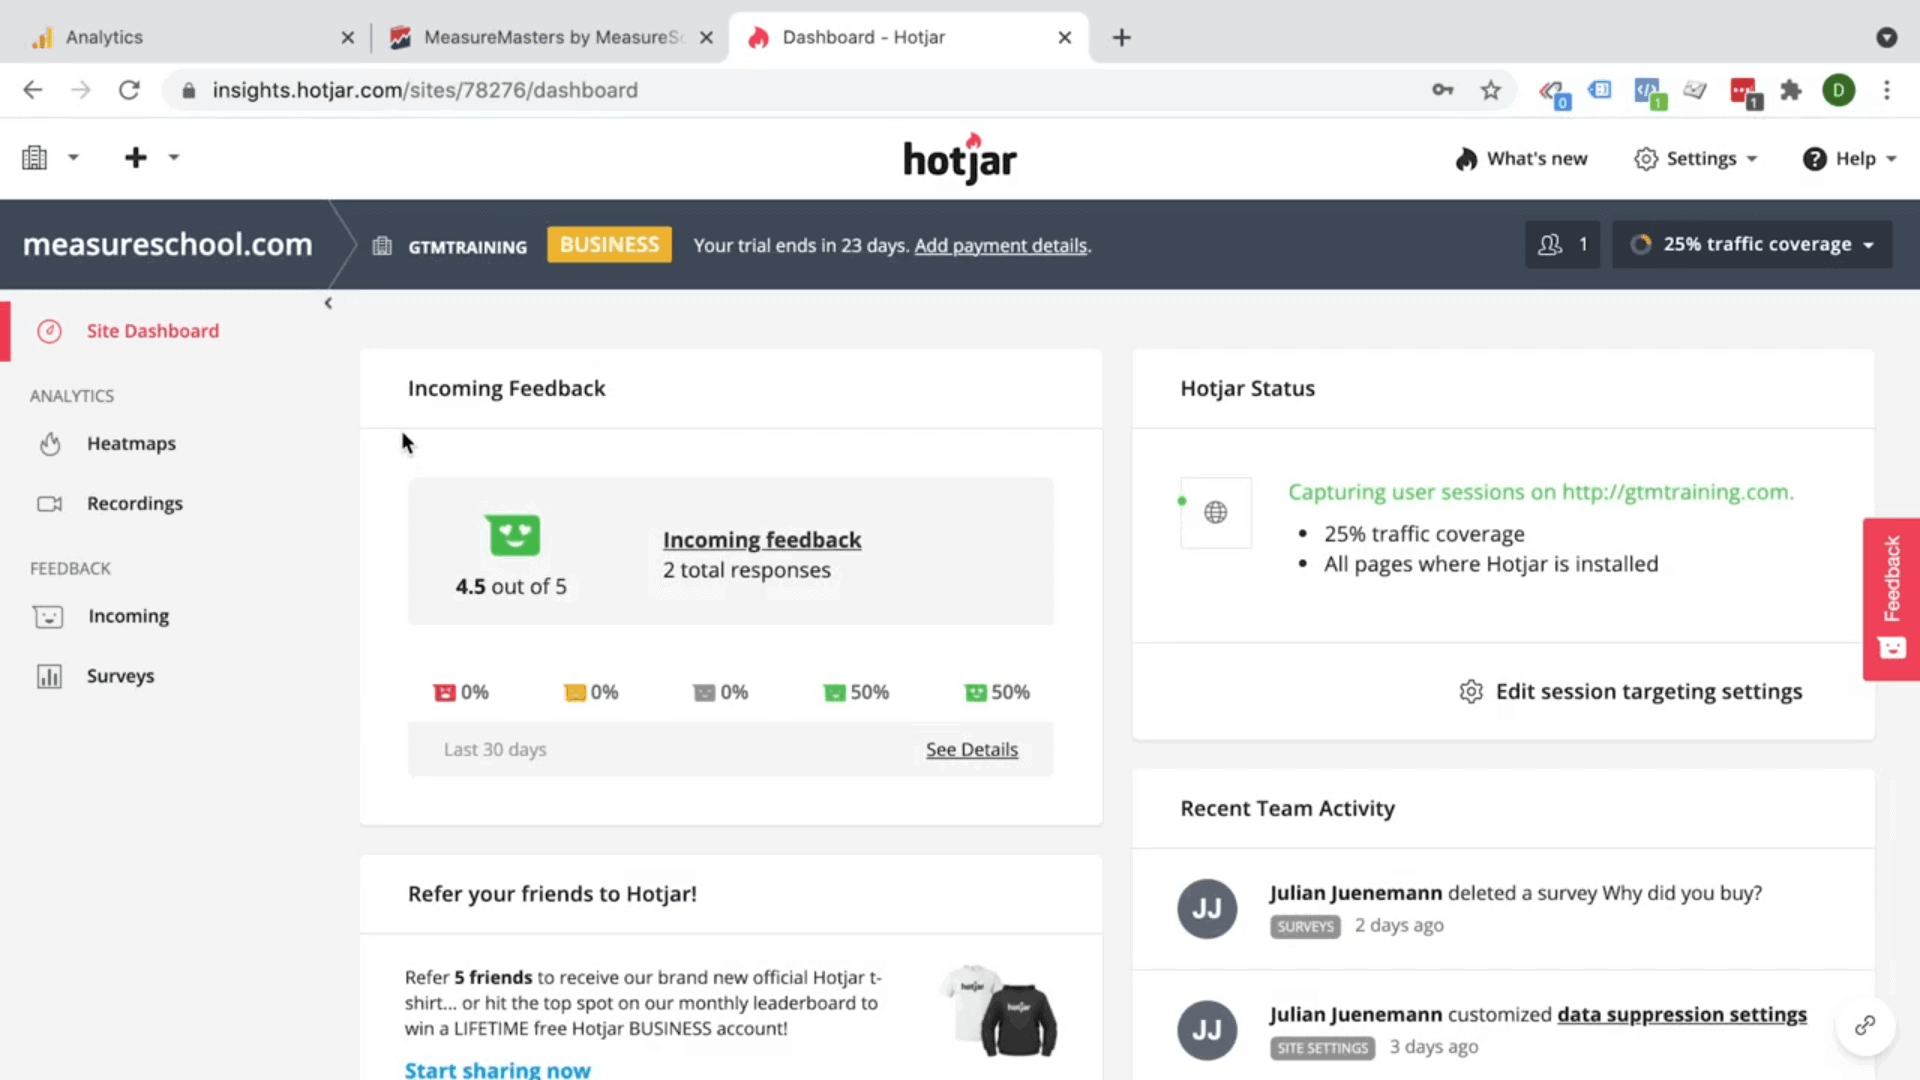Click the Add payment details link
Viewport: 1920px width, 1080px height.
(x=1000, y=245)
